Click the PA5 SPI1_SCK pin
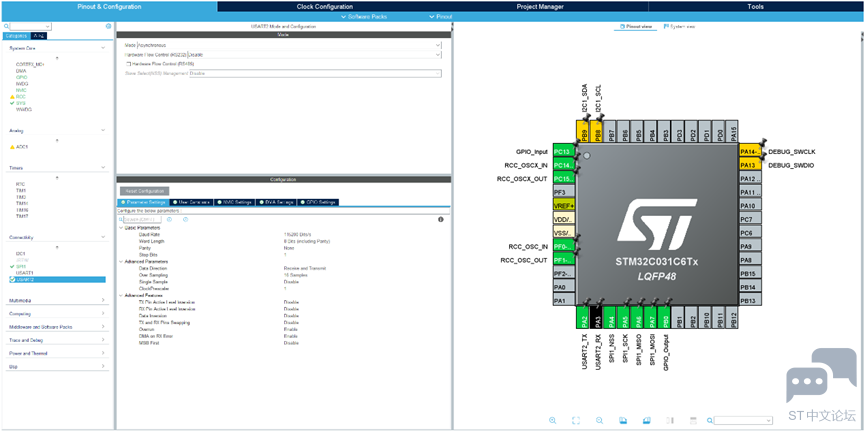The height and width of the screenshot is (431, 865). pos(624,317)
